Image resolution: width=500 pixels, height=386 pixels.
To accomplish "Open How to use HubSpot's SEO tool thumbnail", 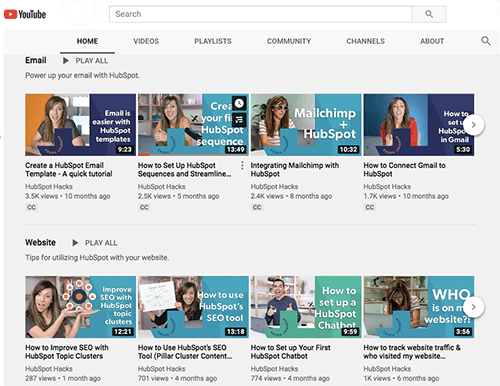I will tap(193, 307).
